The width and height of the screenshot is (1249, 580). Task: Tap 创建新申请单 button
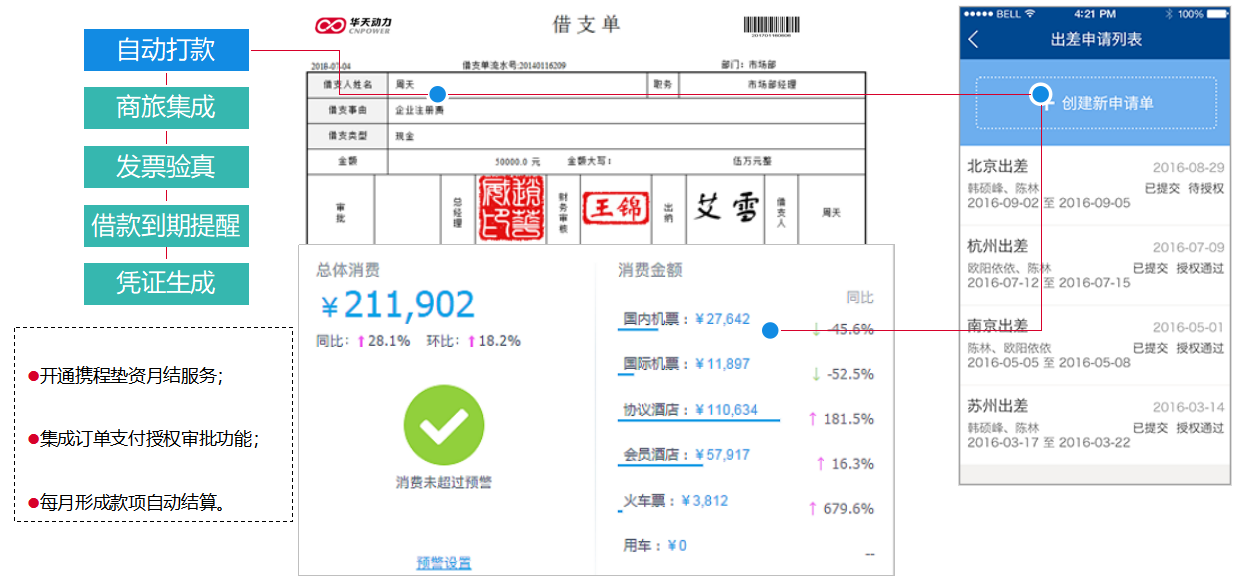click(x=1095, y=103)
